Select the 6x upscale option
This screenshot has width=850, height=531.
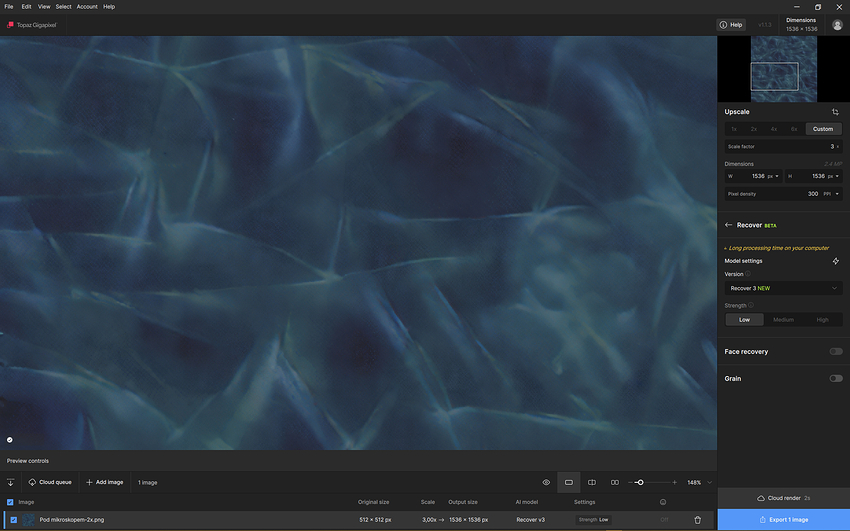pyautogui.click(x=794, y=129)
